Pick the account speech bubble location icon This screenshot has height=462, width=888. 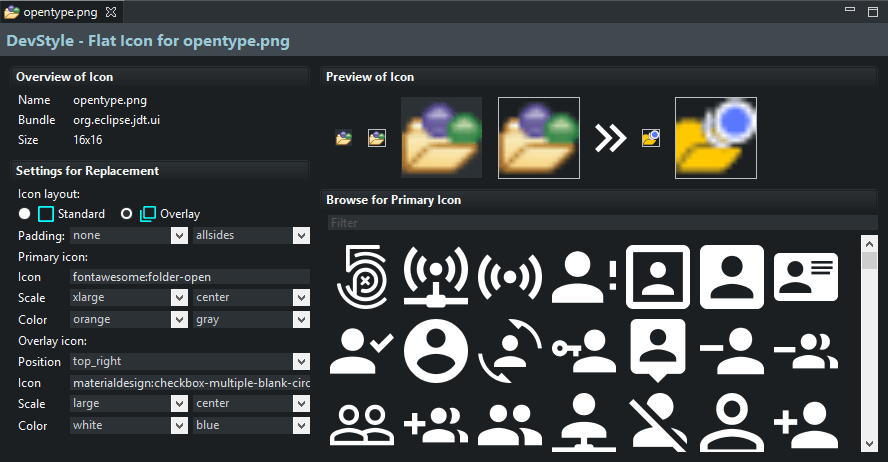coord(658,351)
